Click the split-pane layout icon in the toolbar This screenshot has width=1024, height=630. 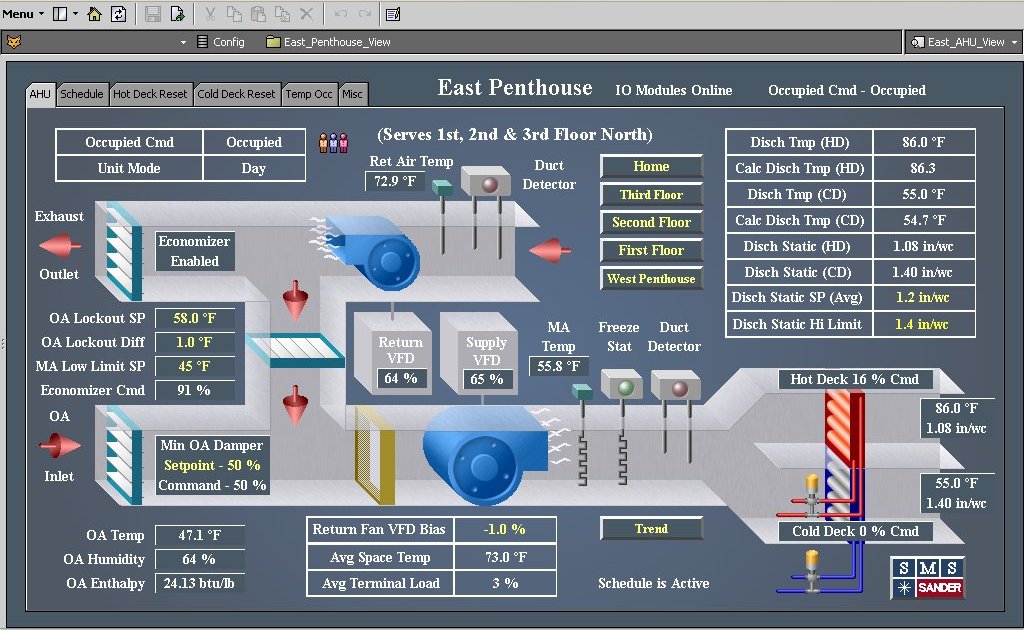59,14
